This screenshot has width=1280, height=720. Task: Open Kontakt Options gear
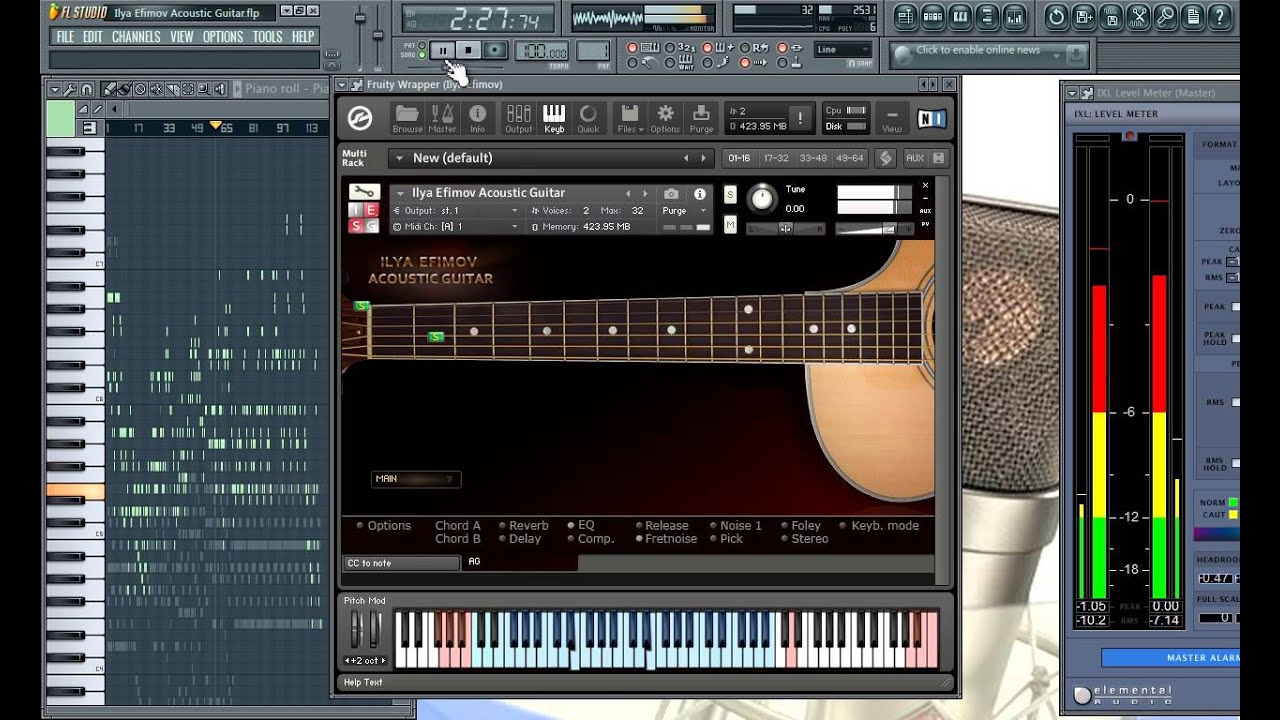coord(665,117)
